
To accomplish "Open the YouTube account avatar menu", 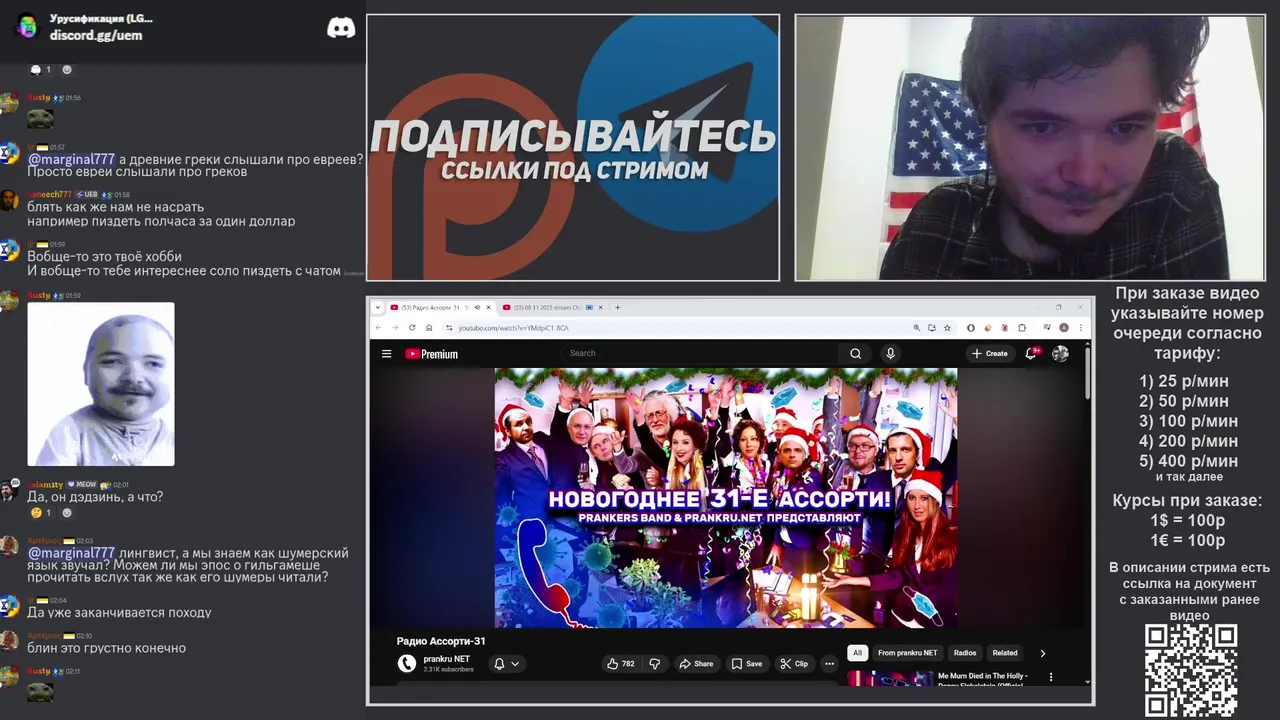I will (1060, 353).
